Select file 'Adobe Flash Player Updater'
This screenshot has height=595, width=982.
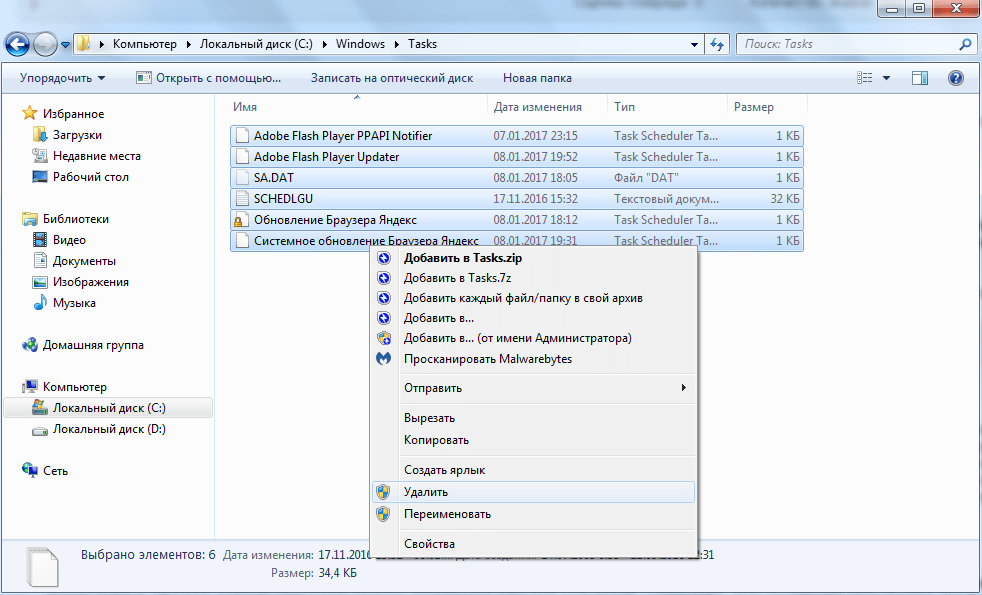[517, 157]
